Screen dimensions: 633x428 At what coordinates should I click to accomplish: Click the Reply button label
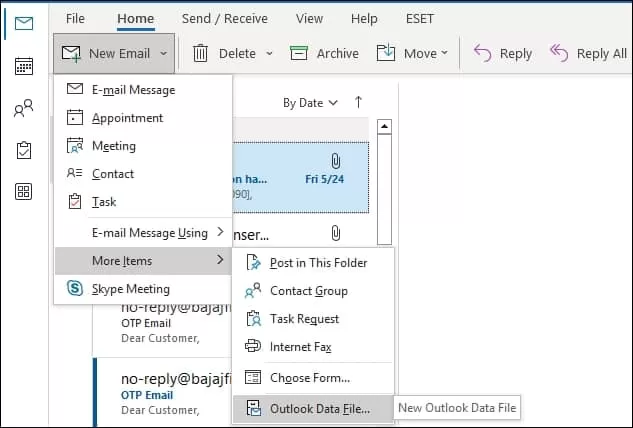coord(516,53)
